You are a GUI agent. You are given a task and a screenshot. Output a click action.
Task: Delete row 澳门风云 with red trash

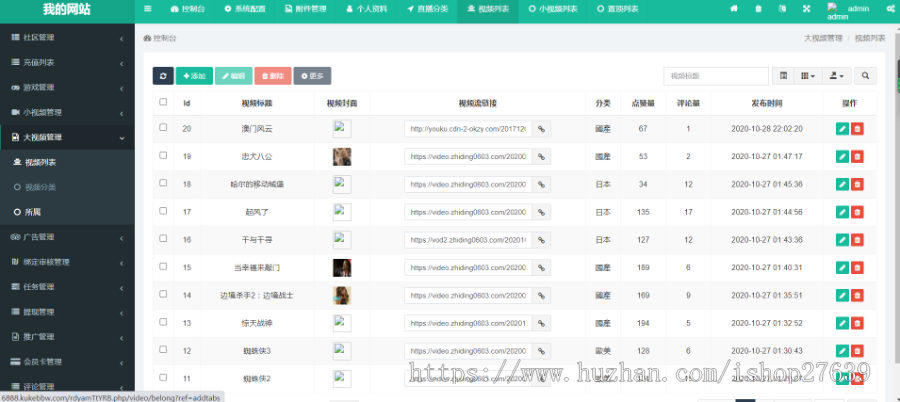(x=857, y=129)
